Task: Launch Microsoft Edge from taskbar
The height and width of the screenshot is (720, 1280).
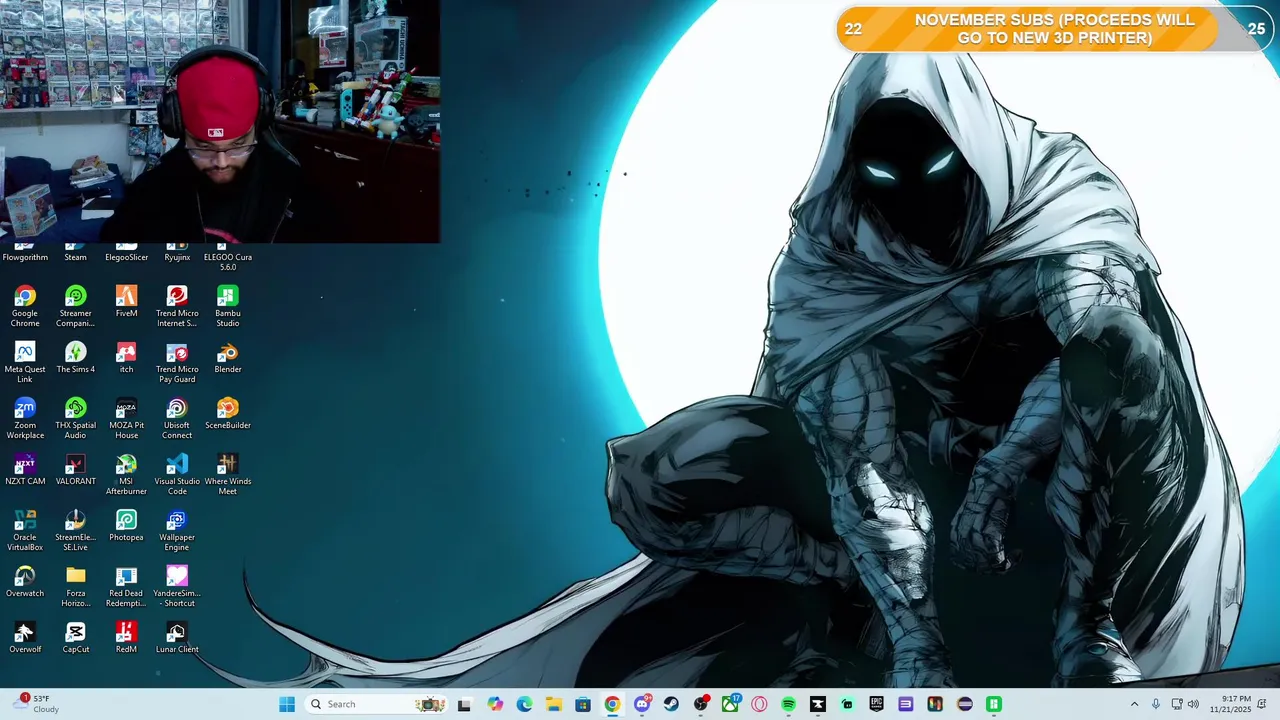Action: (x=524, y=704)
